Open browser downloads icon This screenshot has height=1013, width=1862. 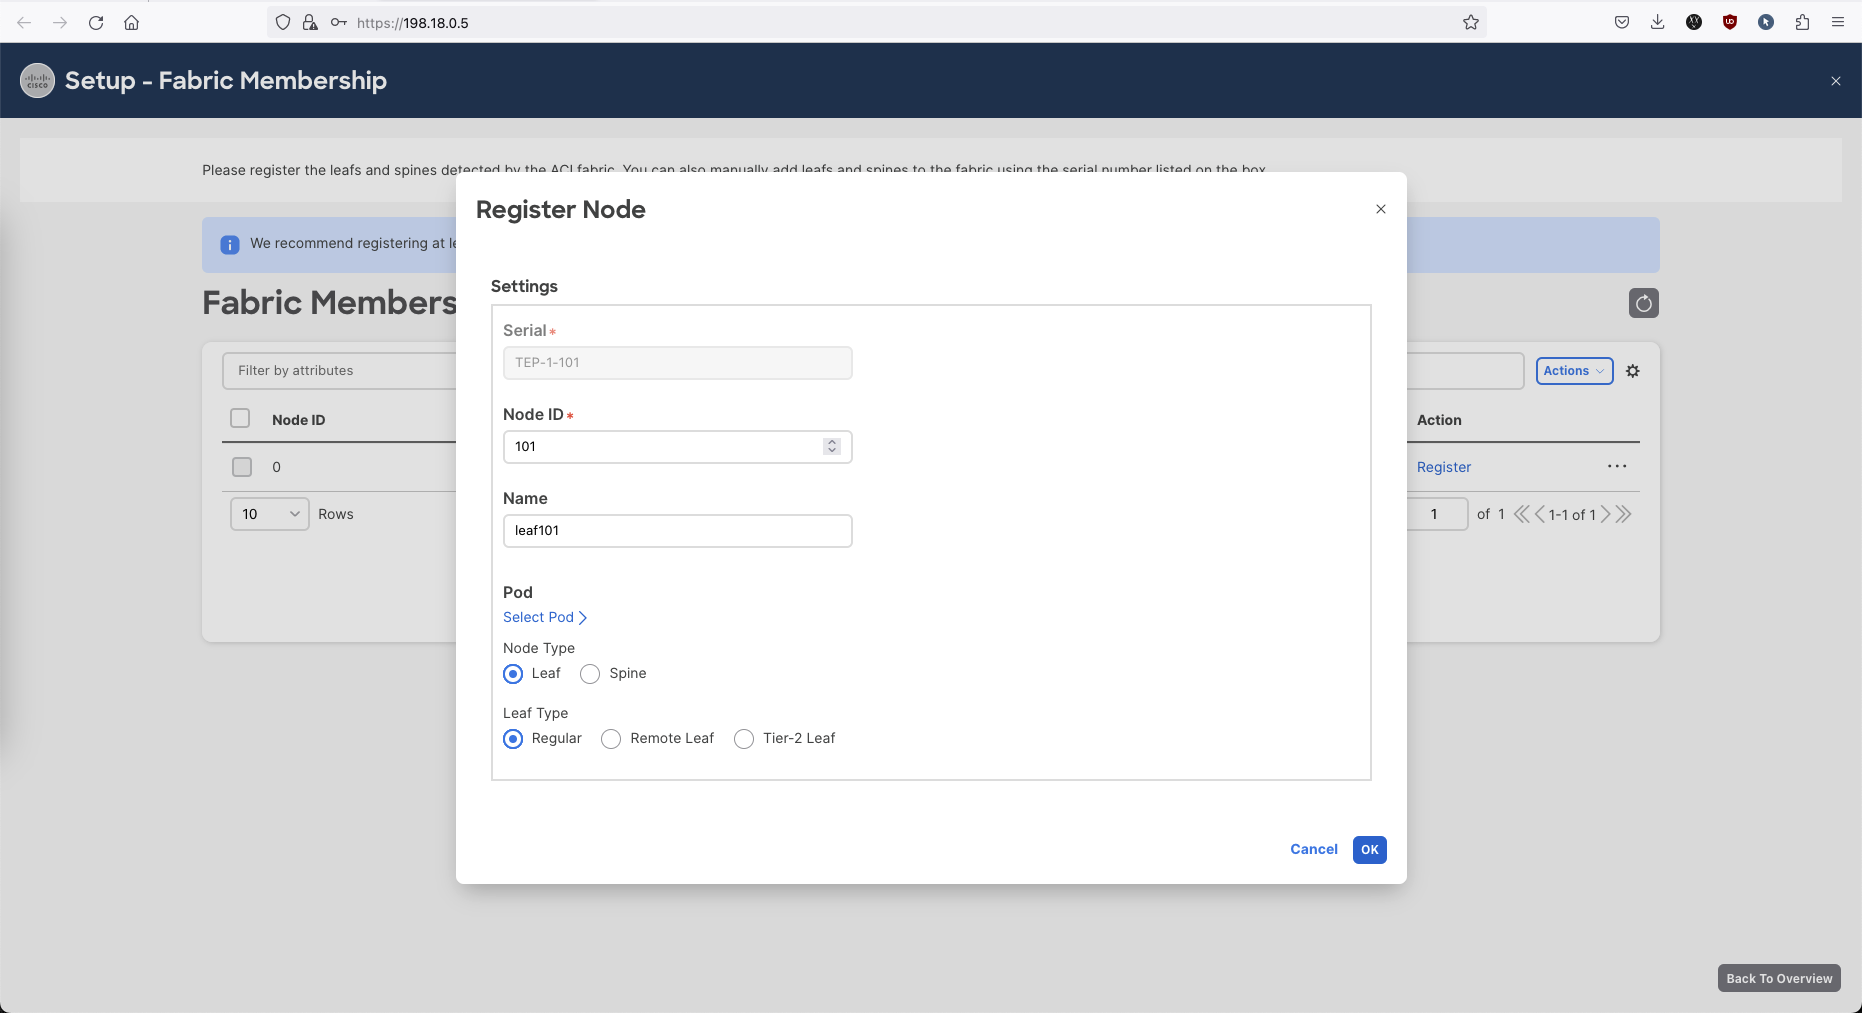tap(1657, 22)
